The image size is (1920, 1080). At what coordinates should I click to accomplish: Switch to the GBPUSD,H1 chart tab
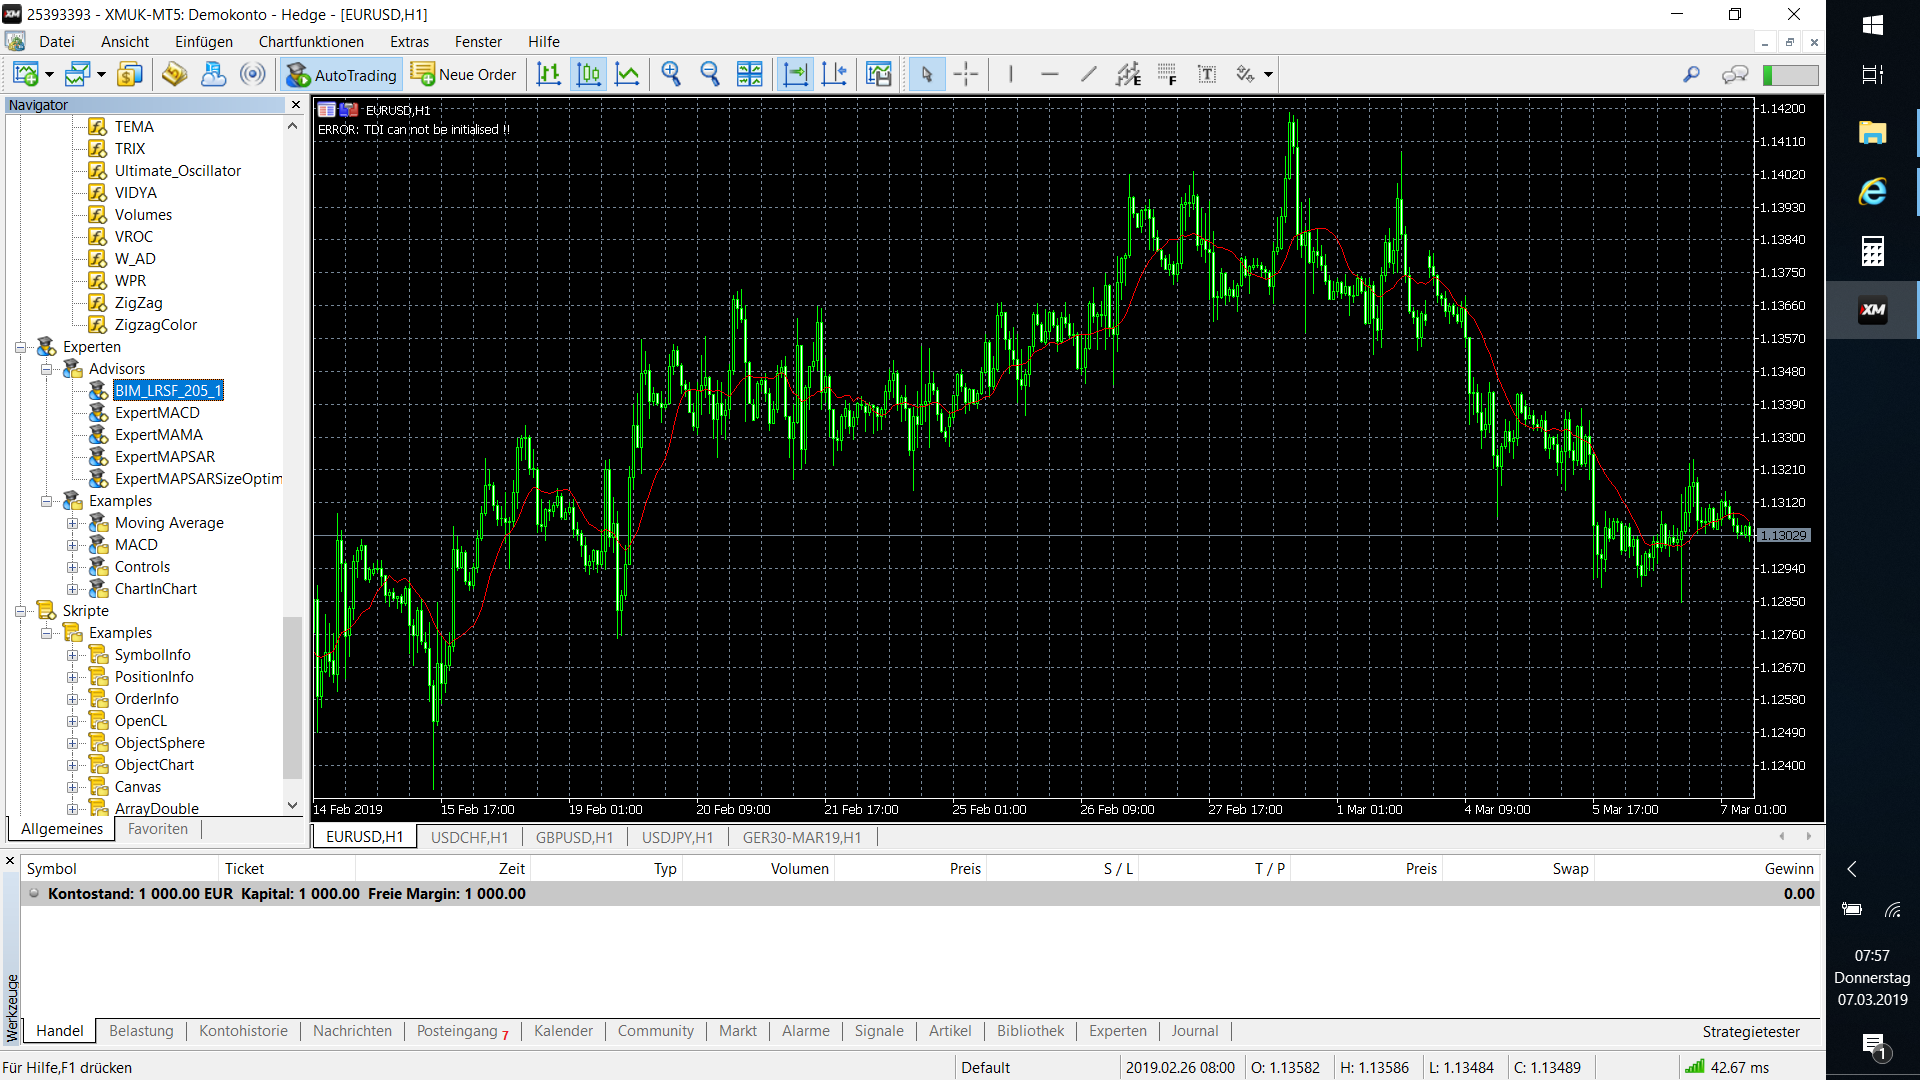574,837
